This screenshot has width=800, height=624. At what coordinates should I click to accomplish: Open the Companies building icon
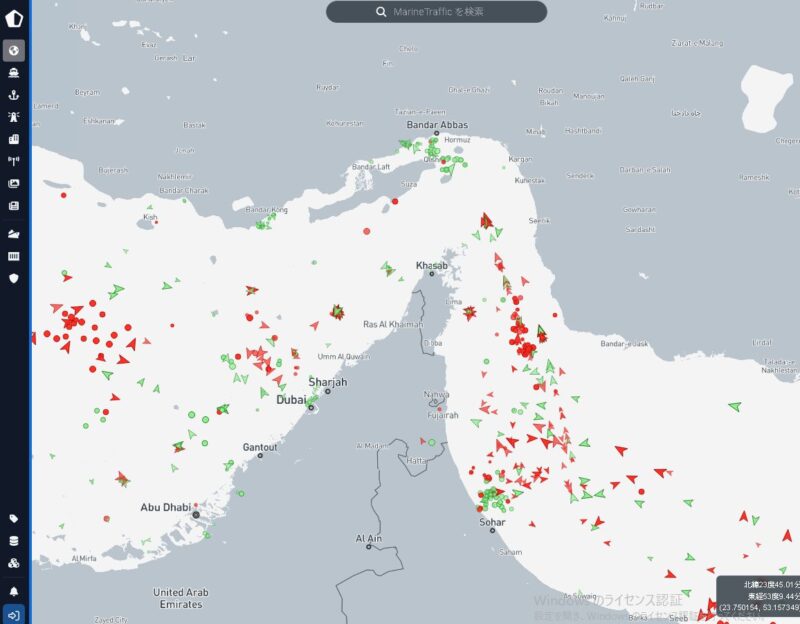pos(14,139)
